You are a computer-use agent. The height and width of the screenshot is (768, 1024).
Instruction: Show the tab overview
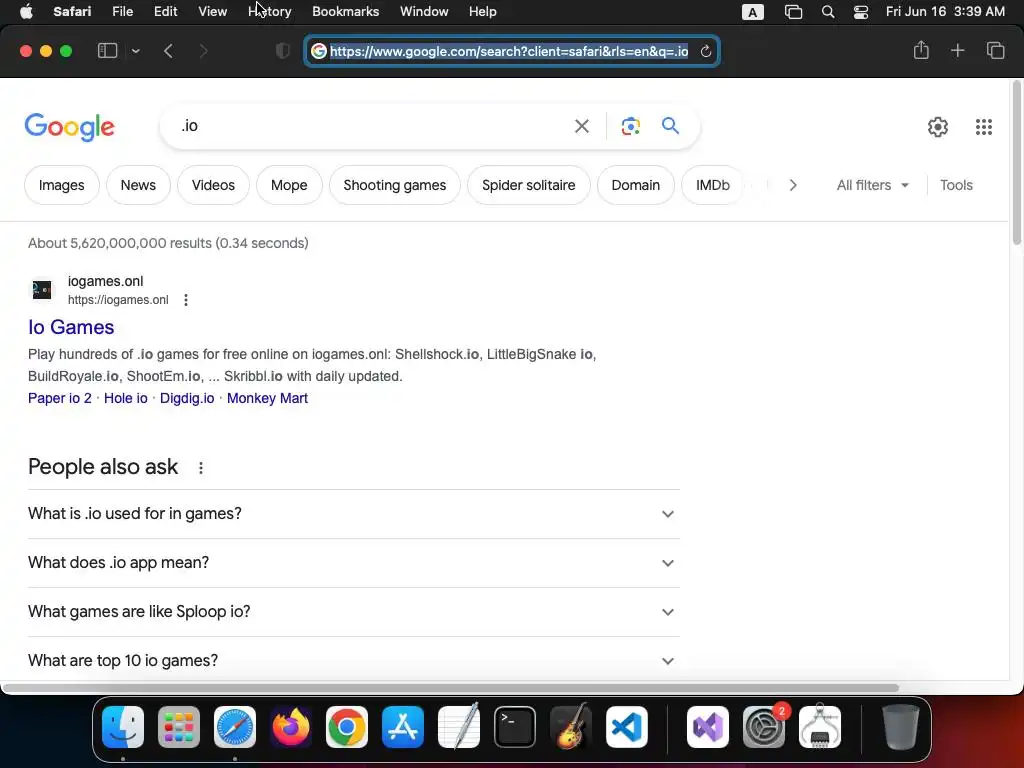click(x=995, y=50)
